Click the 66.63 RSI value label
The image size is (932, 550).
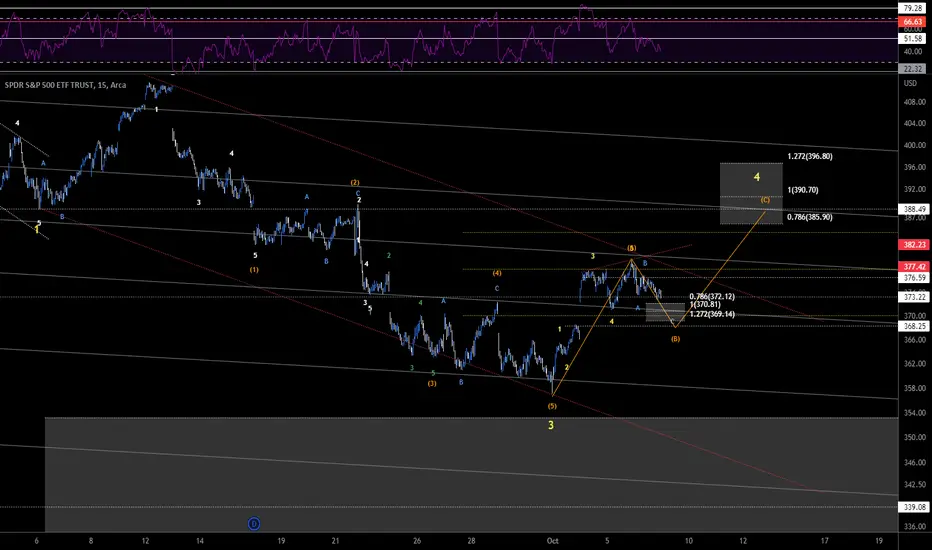913,21
